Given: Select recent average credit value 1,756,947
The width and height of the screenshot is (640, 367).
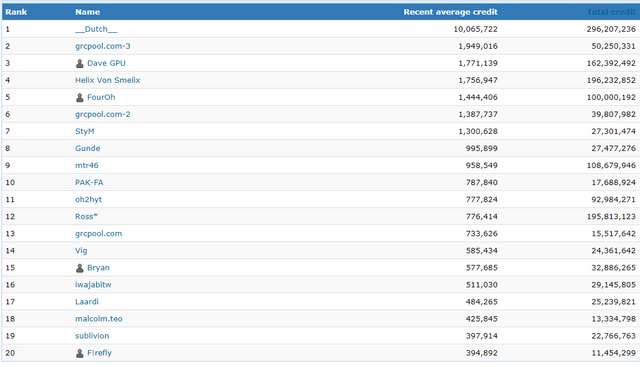Looking at the screenshot, I should coord(478,80).
